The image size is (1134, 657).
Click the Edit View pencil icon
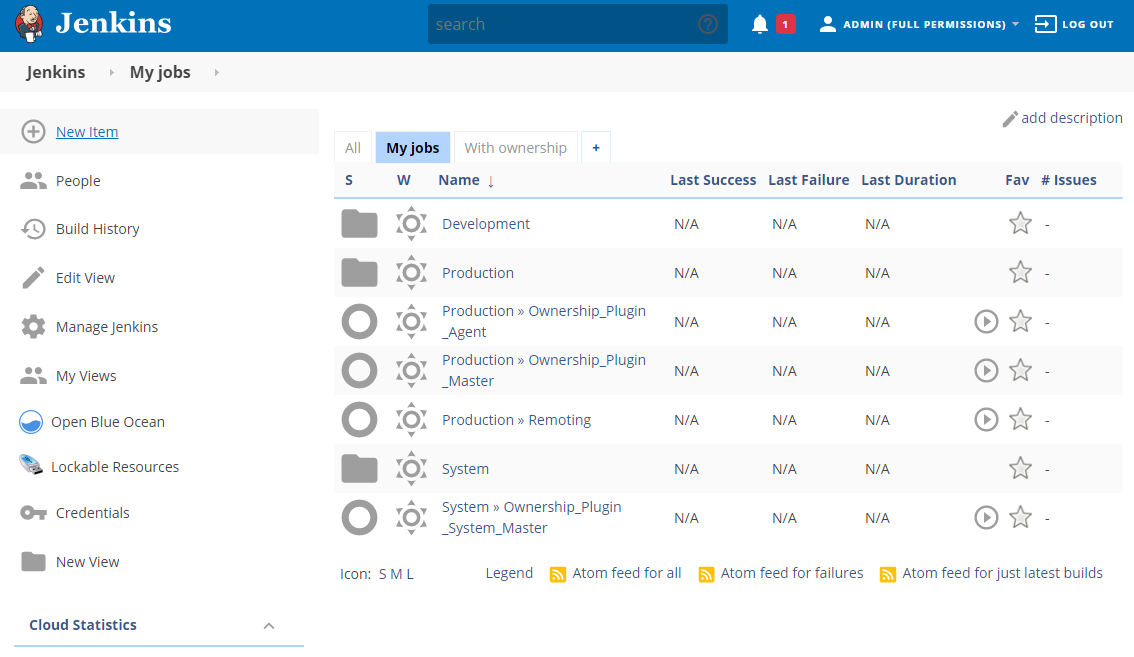tap(33, 278)
